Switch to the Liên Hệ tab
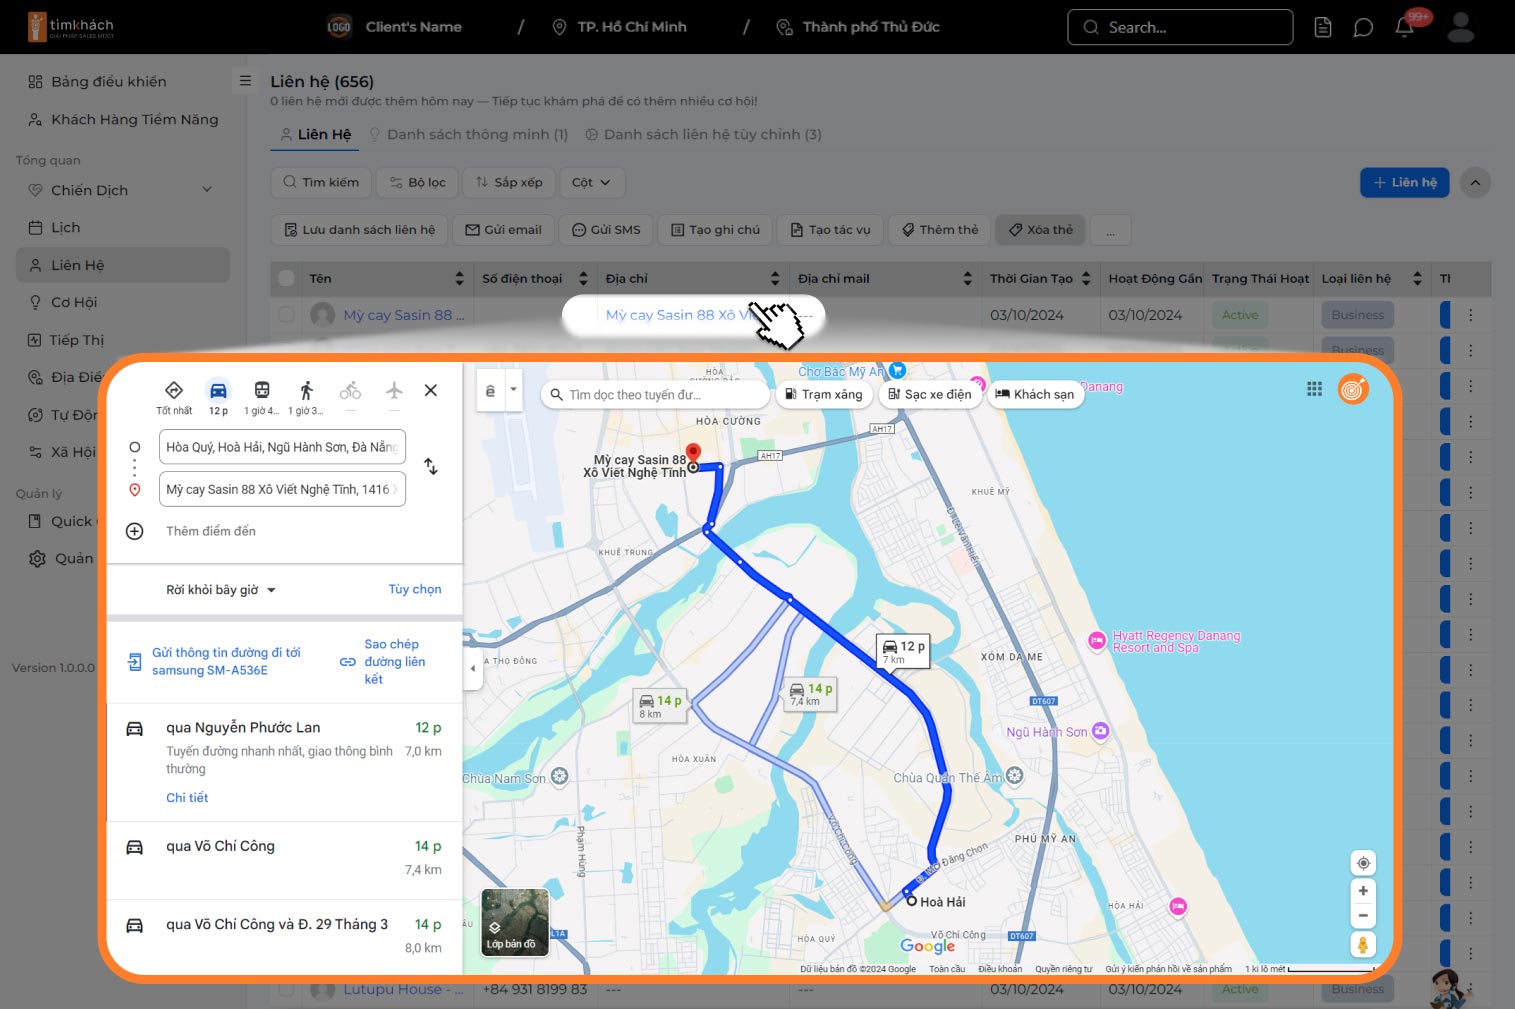This screenshot has width=1515, height=1009. 315,134
